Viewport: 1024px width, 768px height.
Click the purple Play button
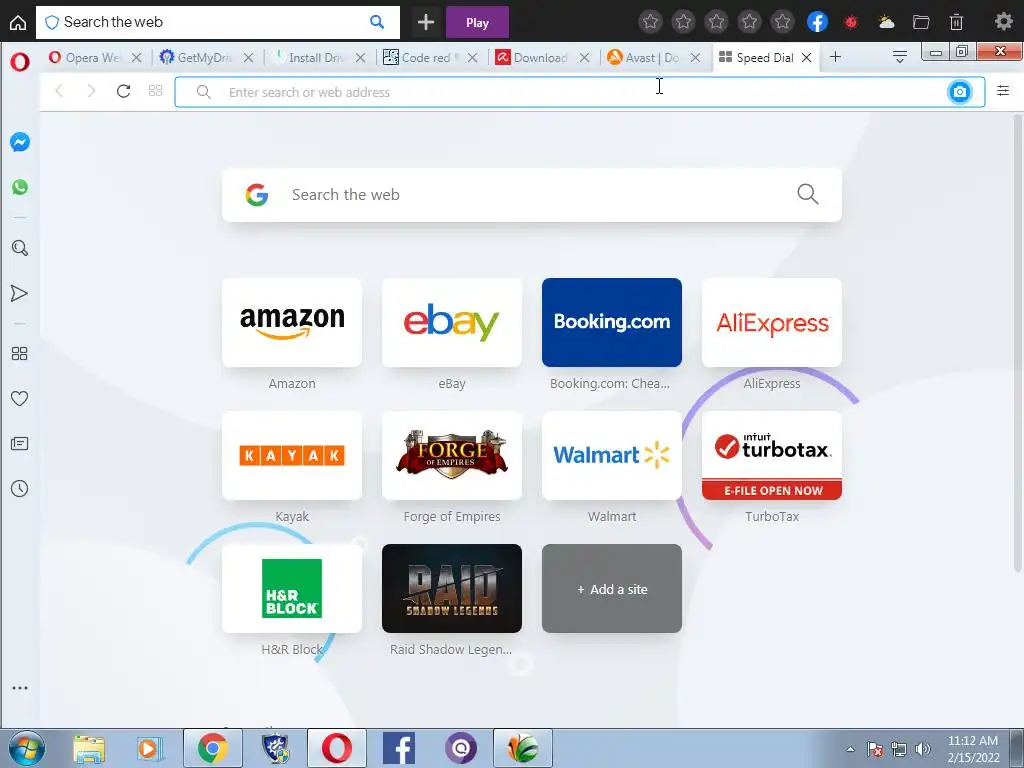point(477,22)
